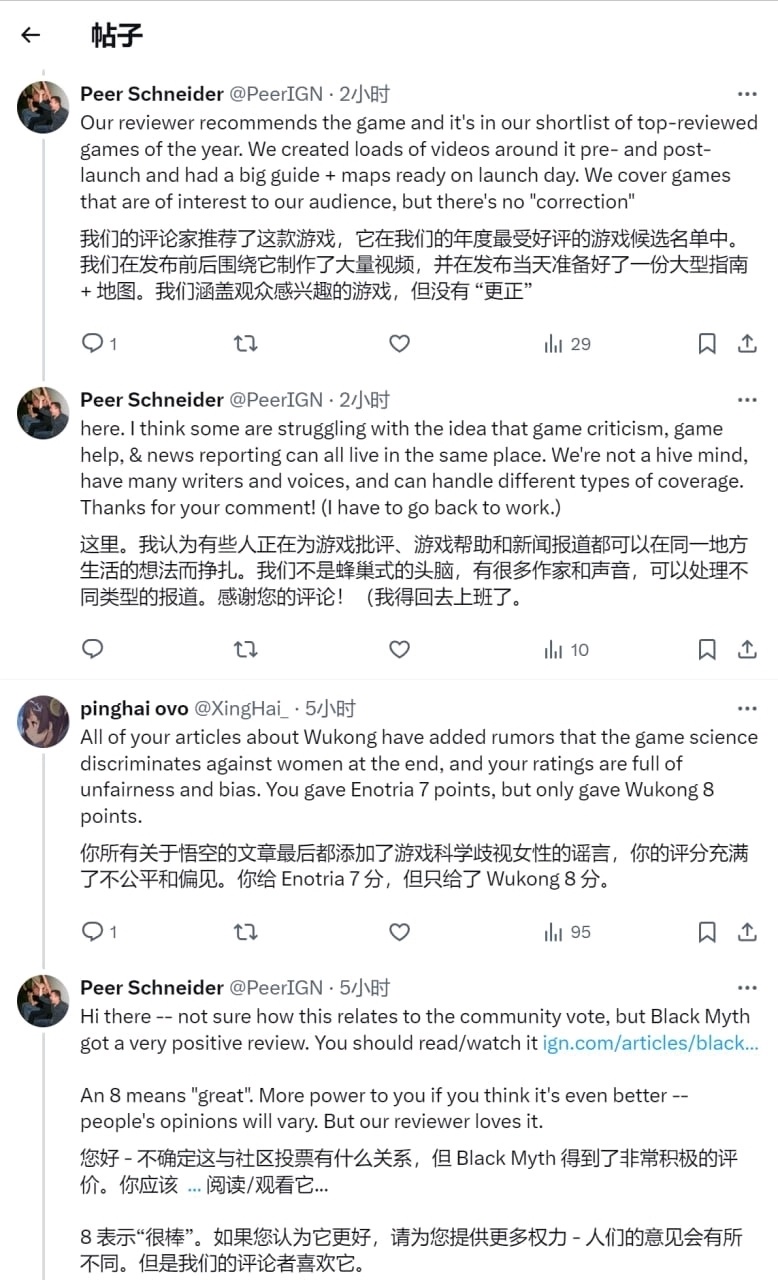This screenshot has width=778, height=1280.
Task: Reply to the first Peer Schneider post
Action: pos(93,344)
